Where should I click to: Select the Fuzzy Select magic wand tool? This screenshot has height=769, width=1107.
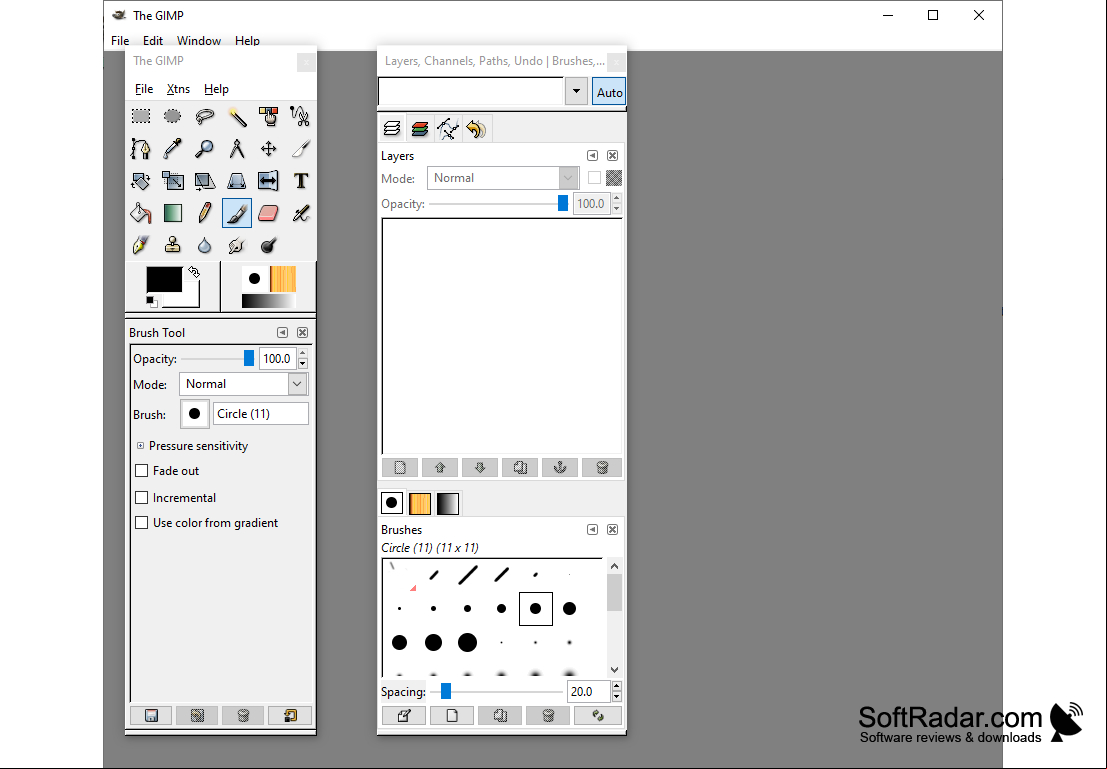(x=237, y=116)
